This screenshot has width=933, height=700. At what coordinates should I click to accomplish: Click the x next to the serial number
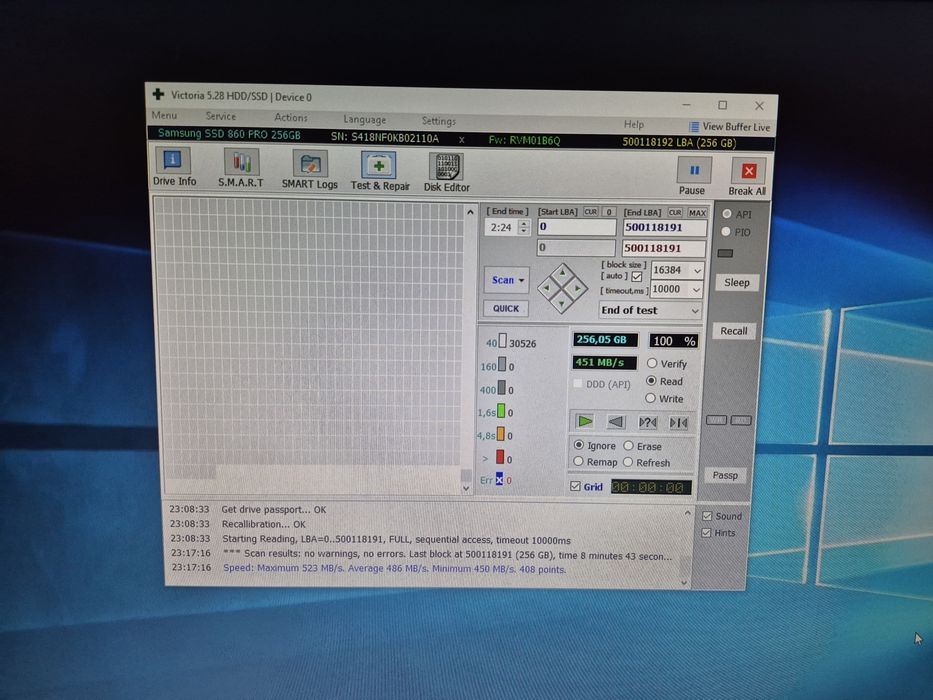coord(462,140)
